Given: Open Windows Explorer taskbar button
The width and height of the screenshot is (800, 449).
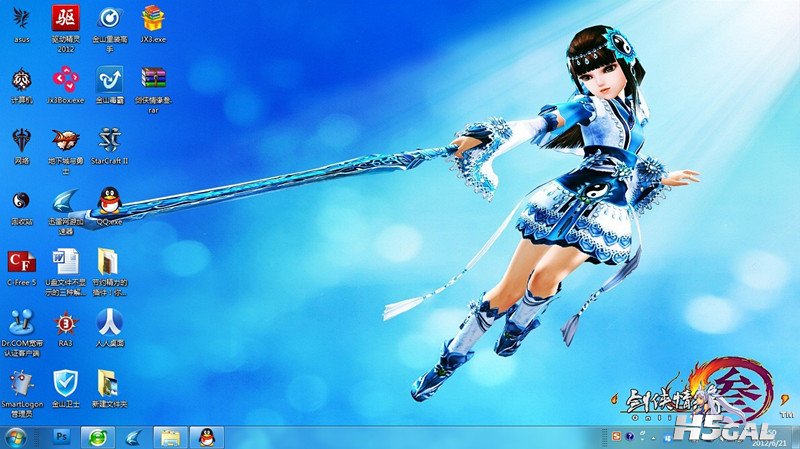Looking at the screenshot, I should pos(170,437).
